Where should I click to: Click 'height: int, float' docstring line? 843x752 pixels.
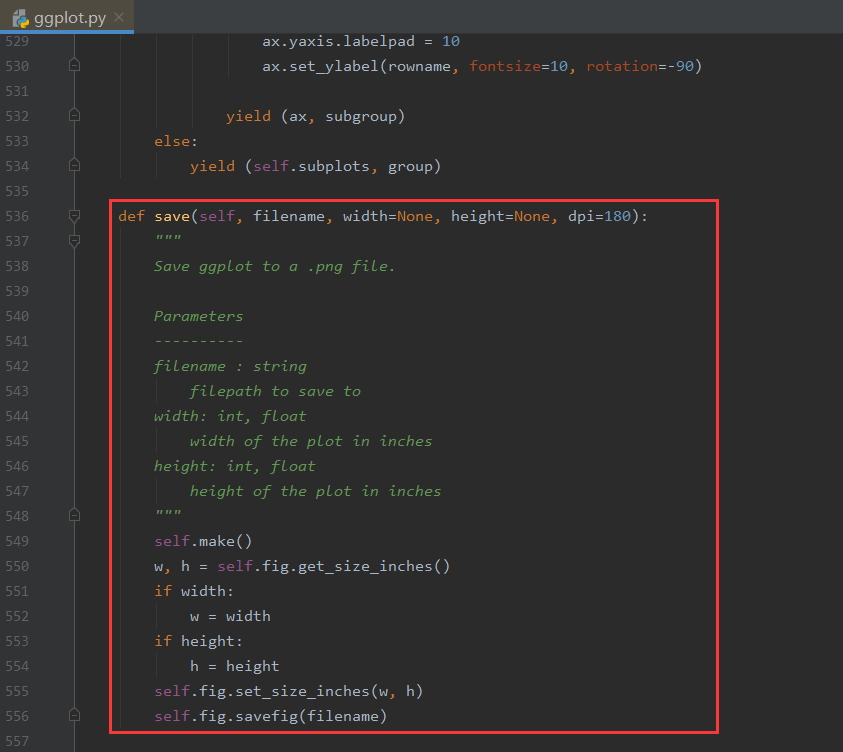pos(234,466)
